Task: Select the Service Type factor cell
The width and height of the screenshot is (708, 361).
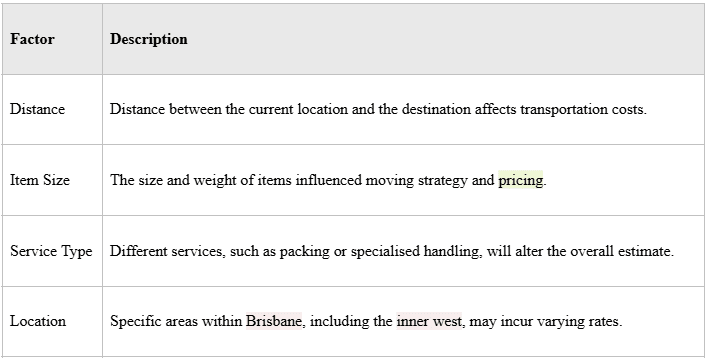Action: (51, 251)
